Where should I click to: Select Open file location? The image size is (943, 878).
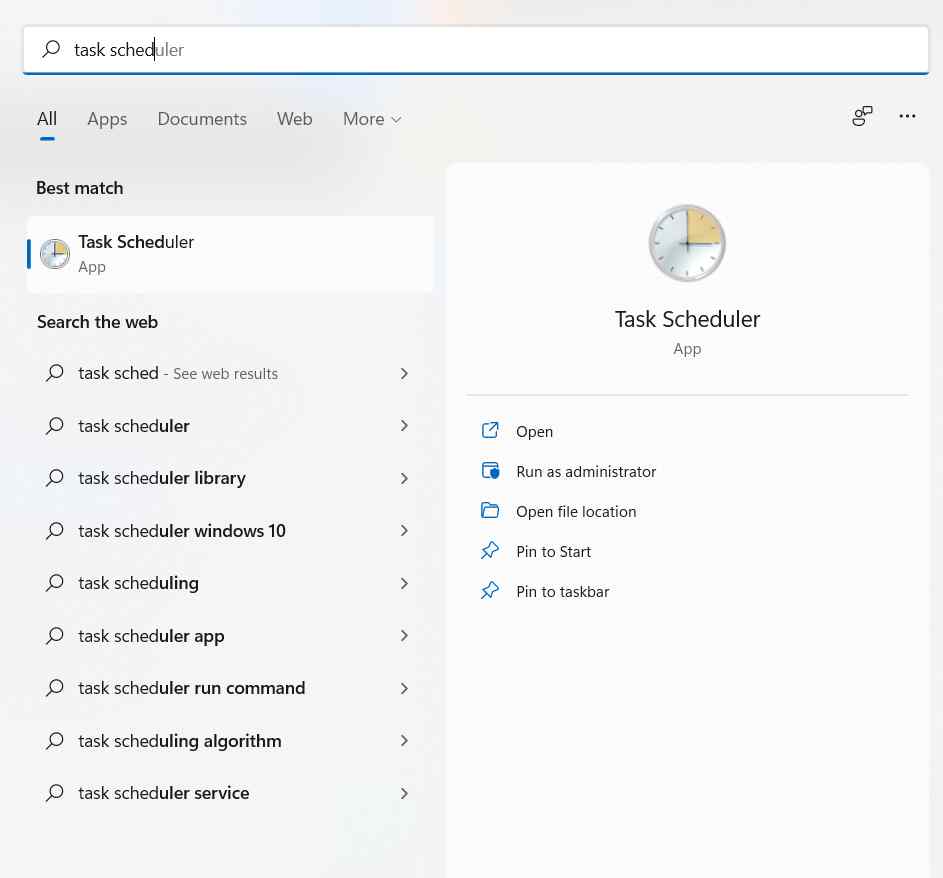[576, 512]
